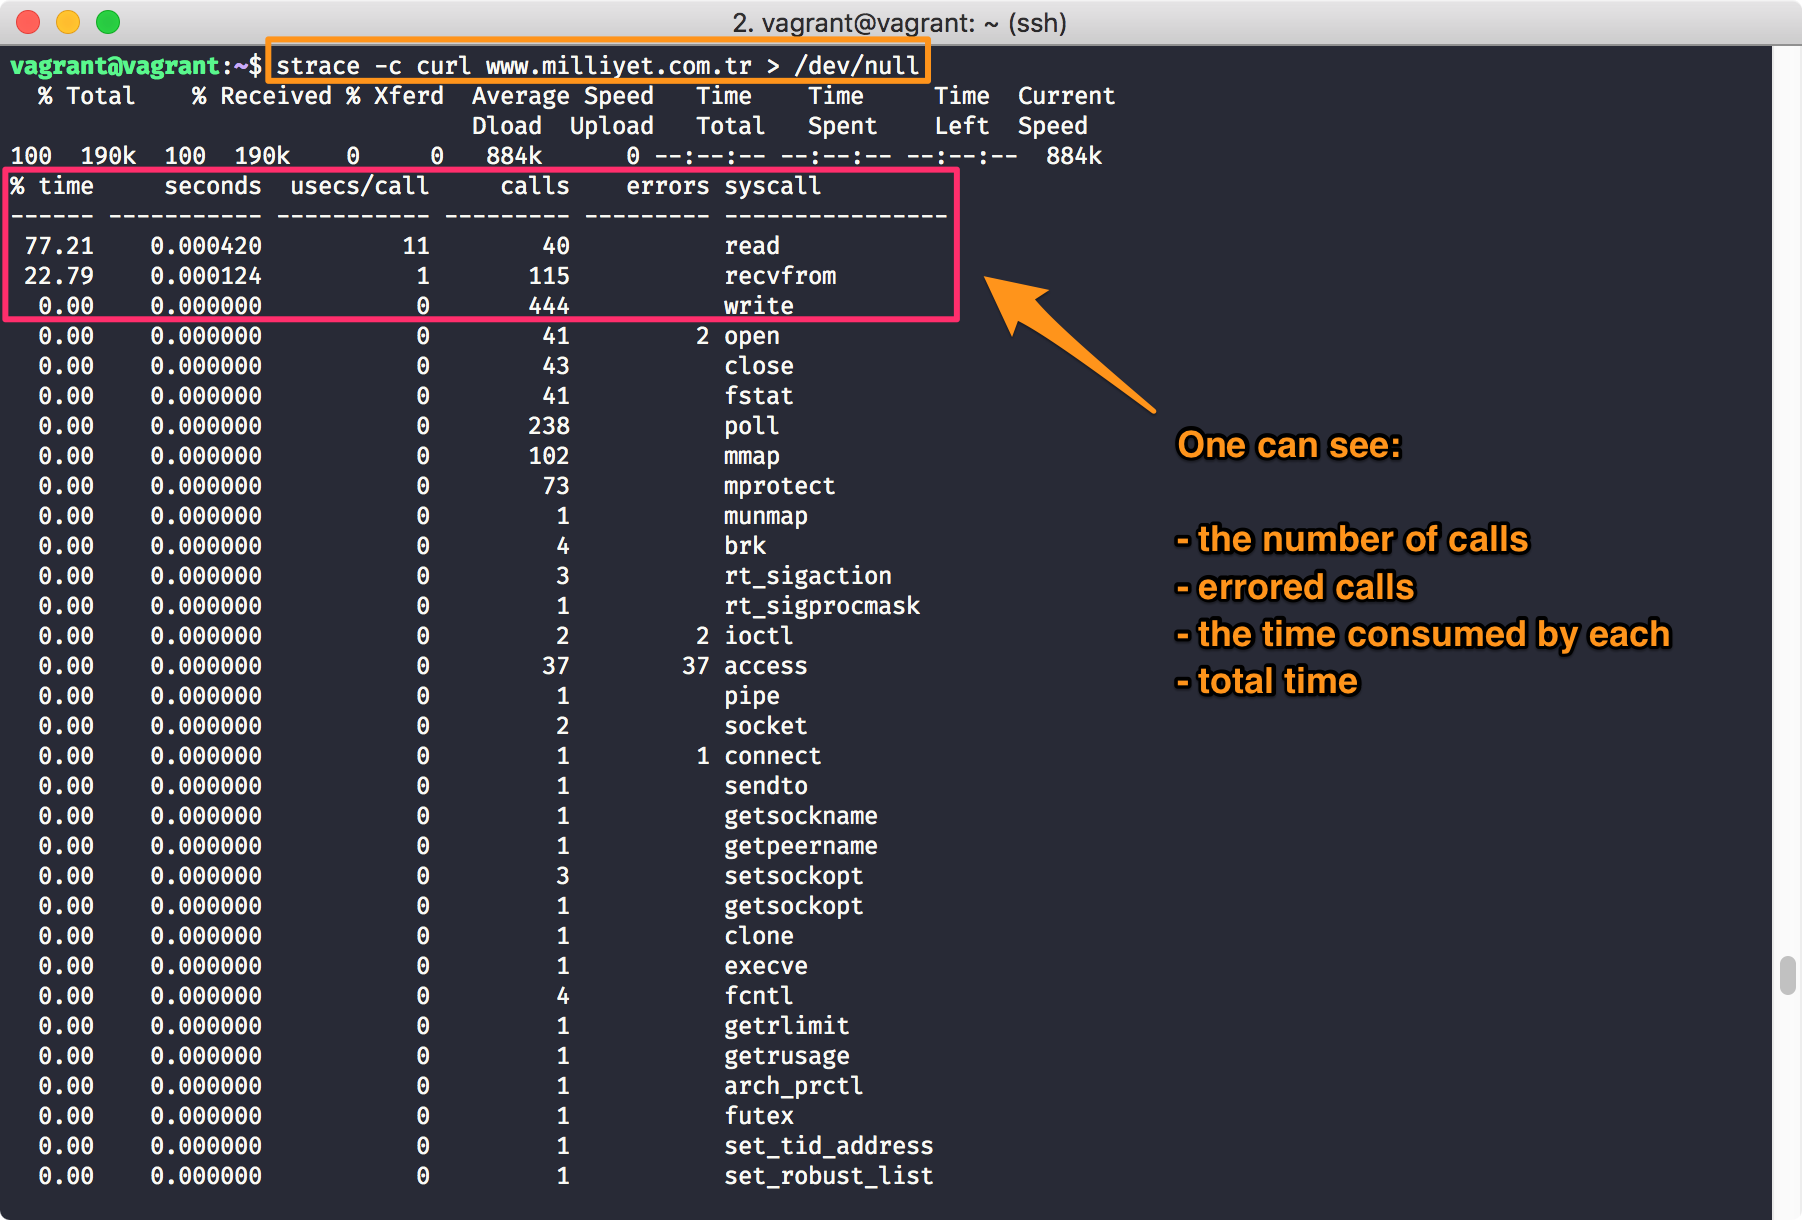Click the 'getrlimit' syscall name
Image resolution: width=1802 pixels, height=1220 pixels.
coord(787,1026)
